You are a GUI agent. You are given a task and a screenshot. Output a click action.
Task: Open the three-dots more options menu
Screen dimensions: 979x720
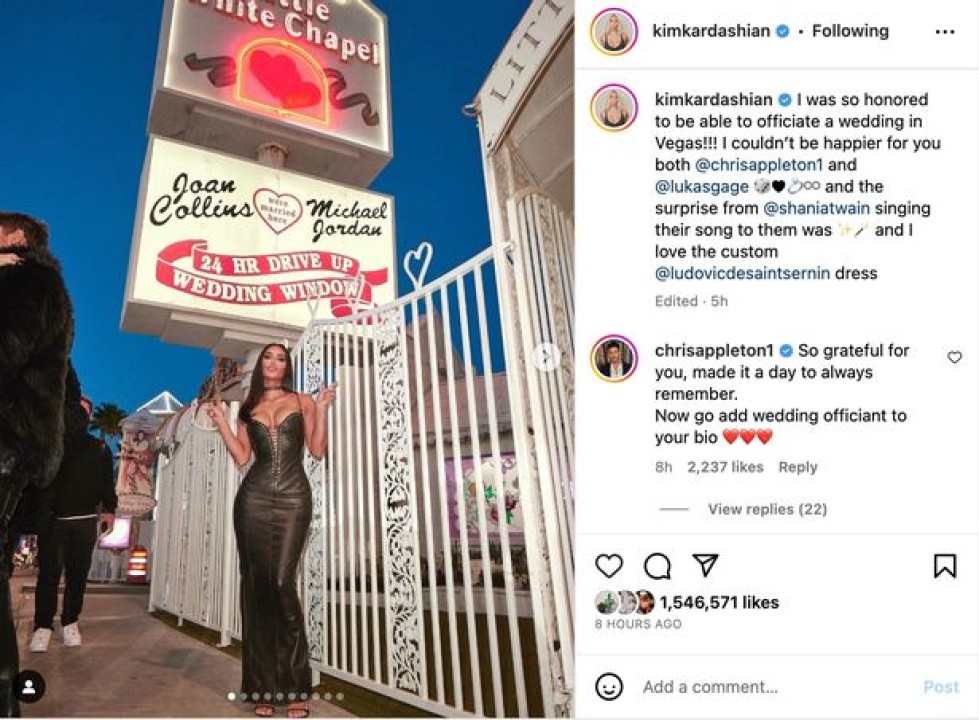tap(945, 32)
